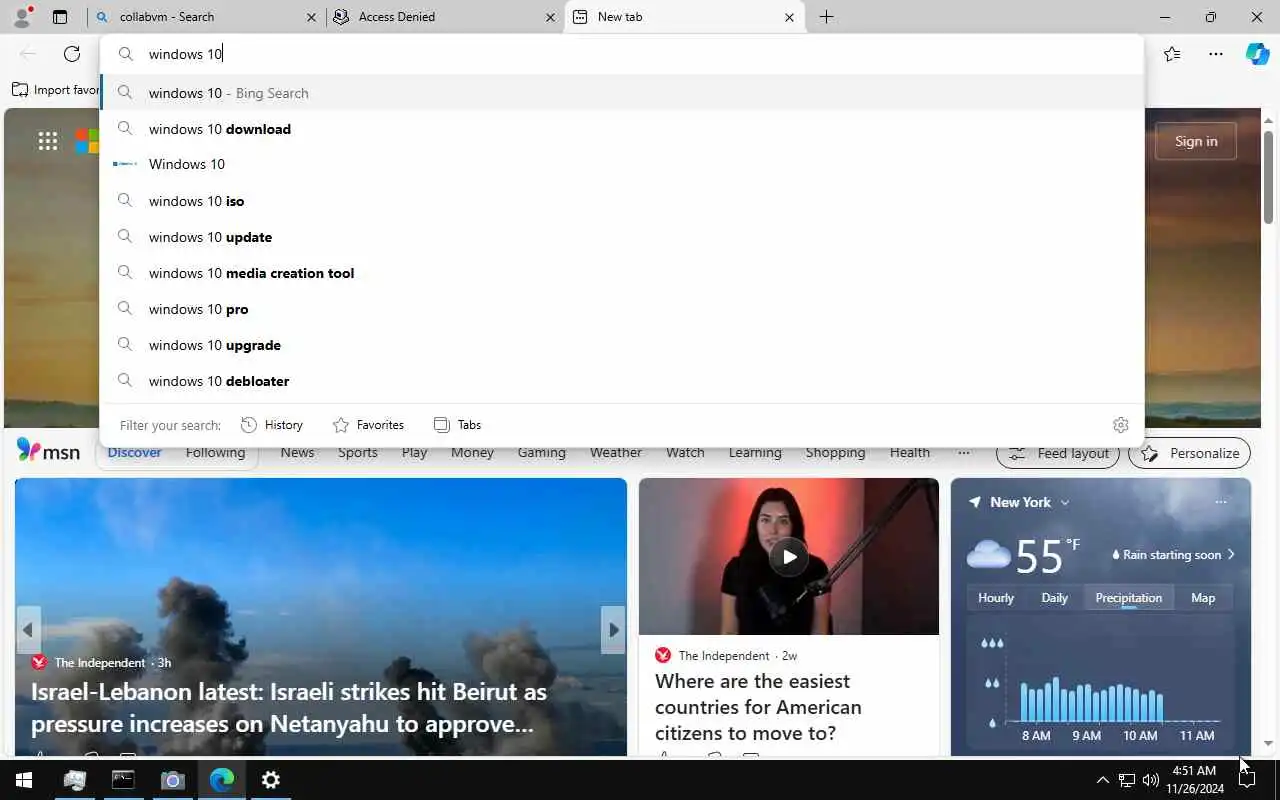This screenshot has height=800, width=1280.
Task: Open the Israel-Lebanon latest headline
Action: [289, 707]
